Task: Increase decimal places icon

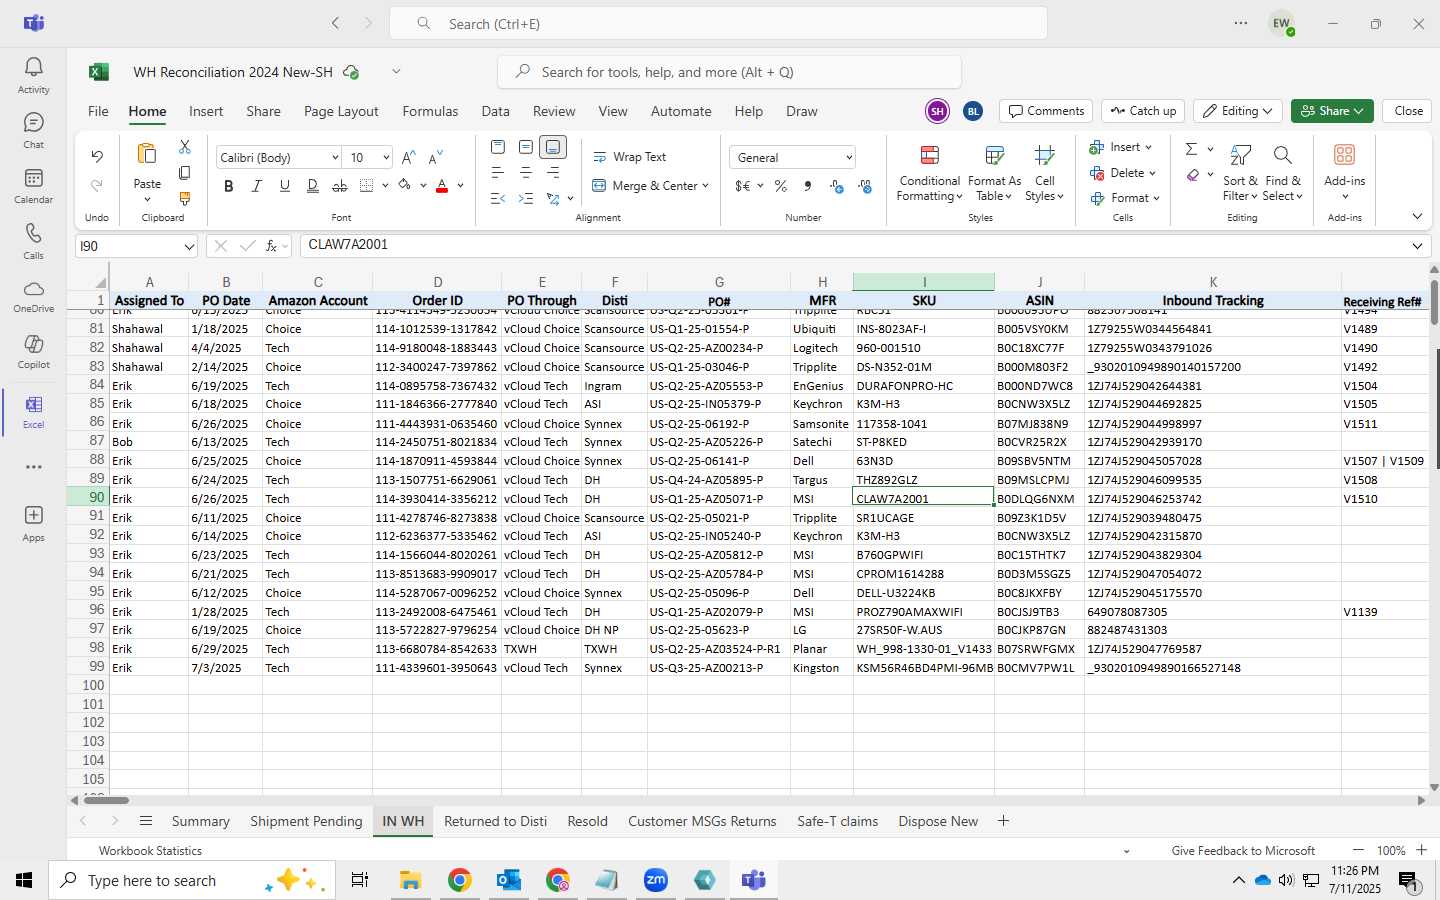Action: 837,186
